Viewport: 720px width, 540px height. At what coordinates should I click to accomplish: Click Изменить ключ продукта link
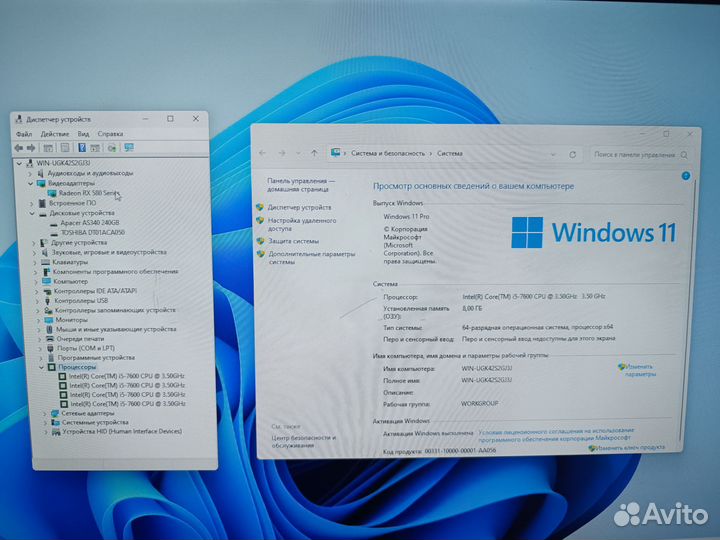[630, 448]
